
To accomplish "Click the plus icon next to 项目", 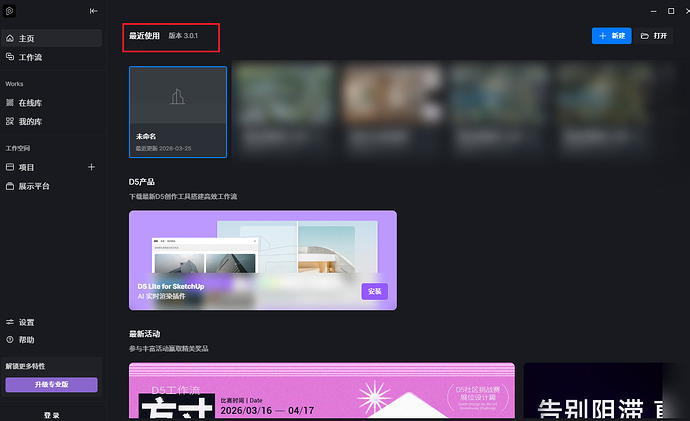I will [x=92, y=167].
